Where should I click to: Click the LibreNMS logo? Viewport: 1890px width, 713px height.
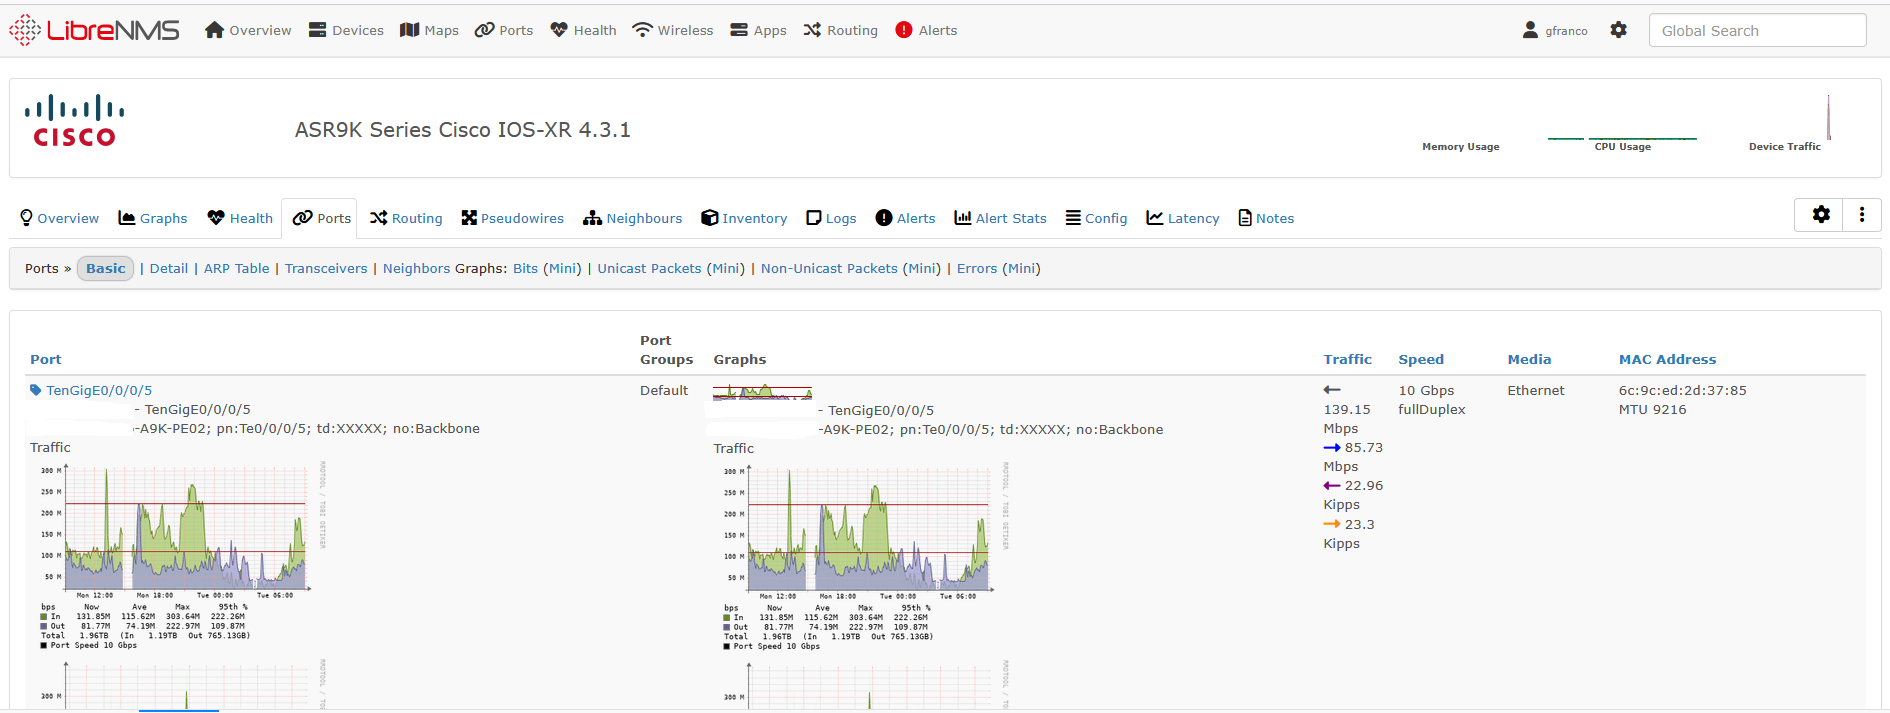click(94, 30)
